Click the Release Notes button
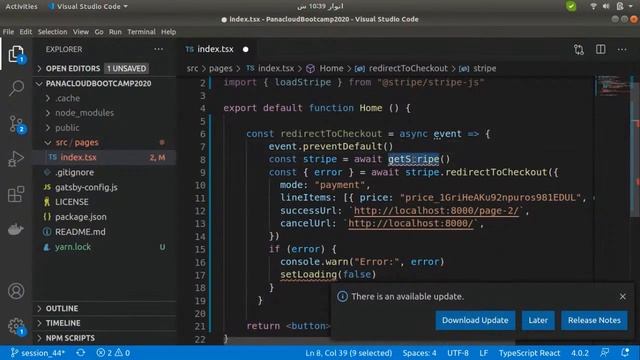 pyautogui.click(x=594, y=320)
